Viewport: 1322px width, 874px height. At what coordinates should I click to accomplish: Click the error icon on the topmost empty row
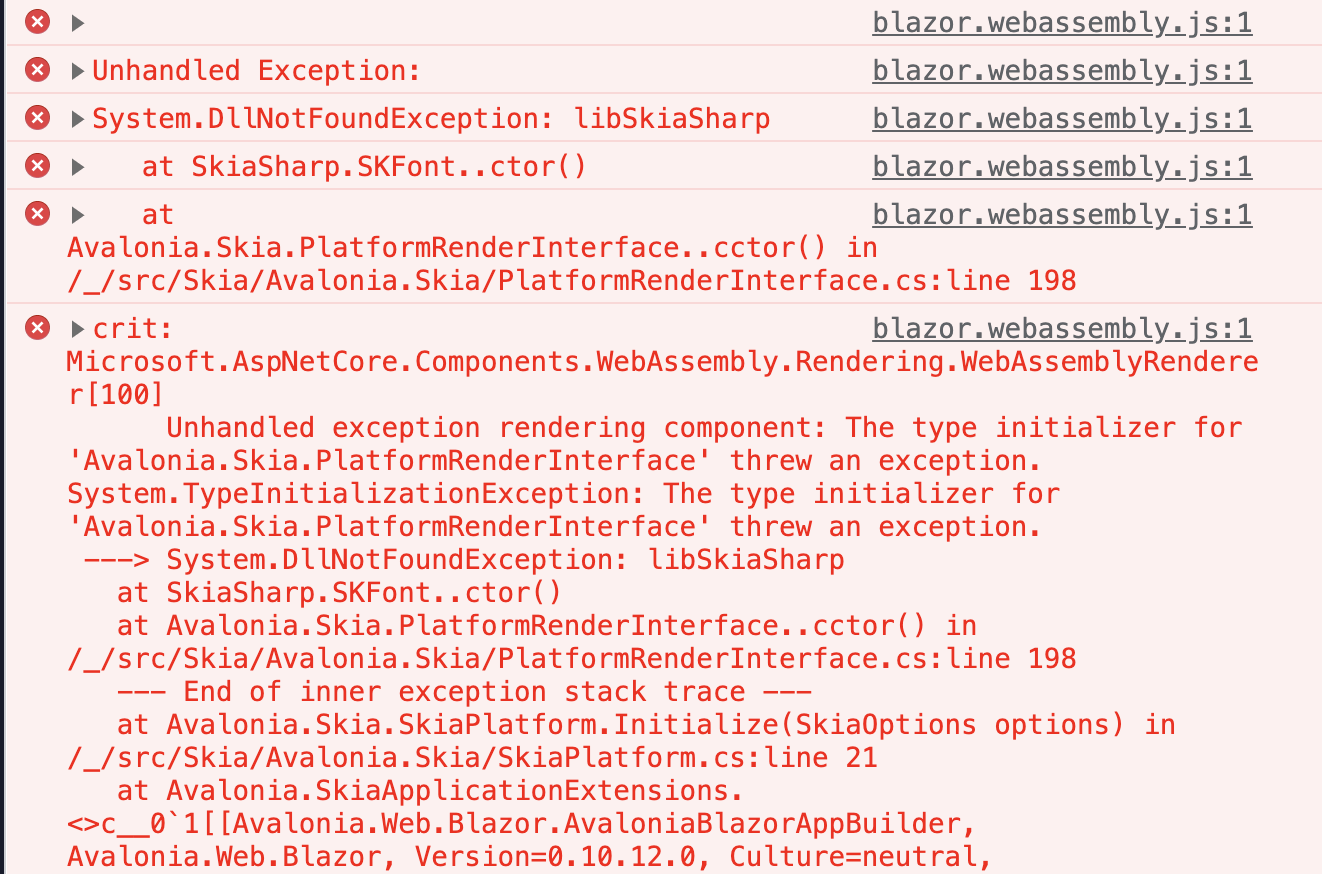[37, 22]
